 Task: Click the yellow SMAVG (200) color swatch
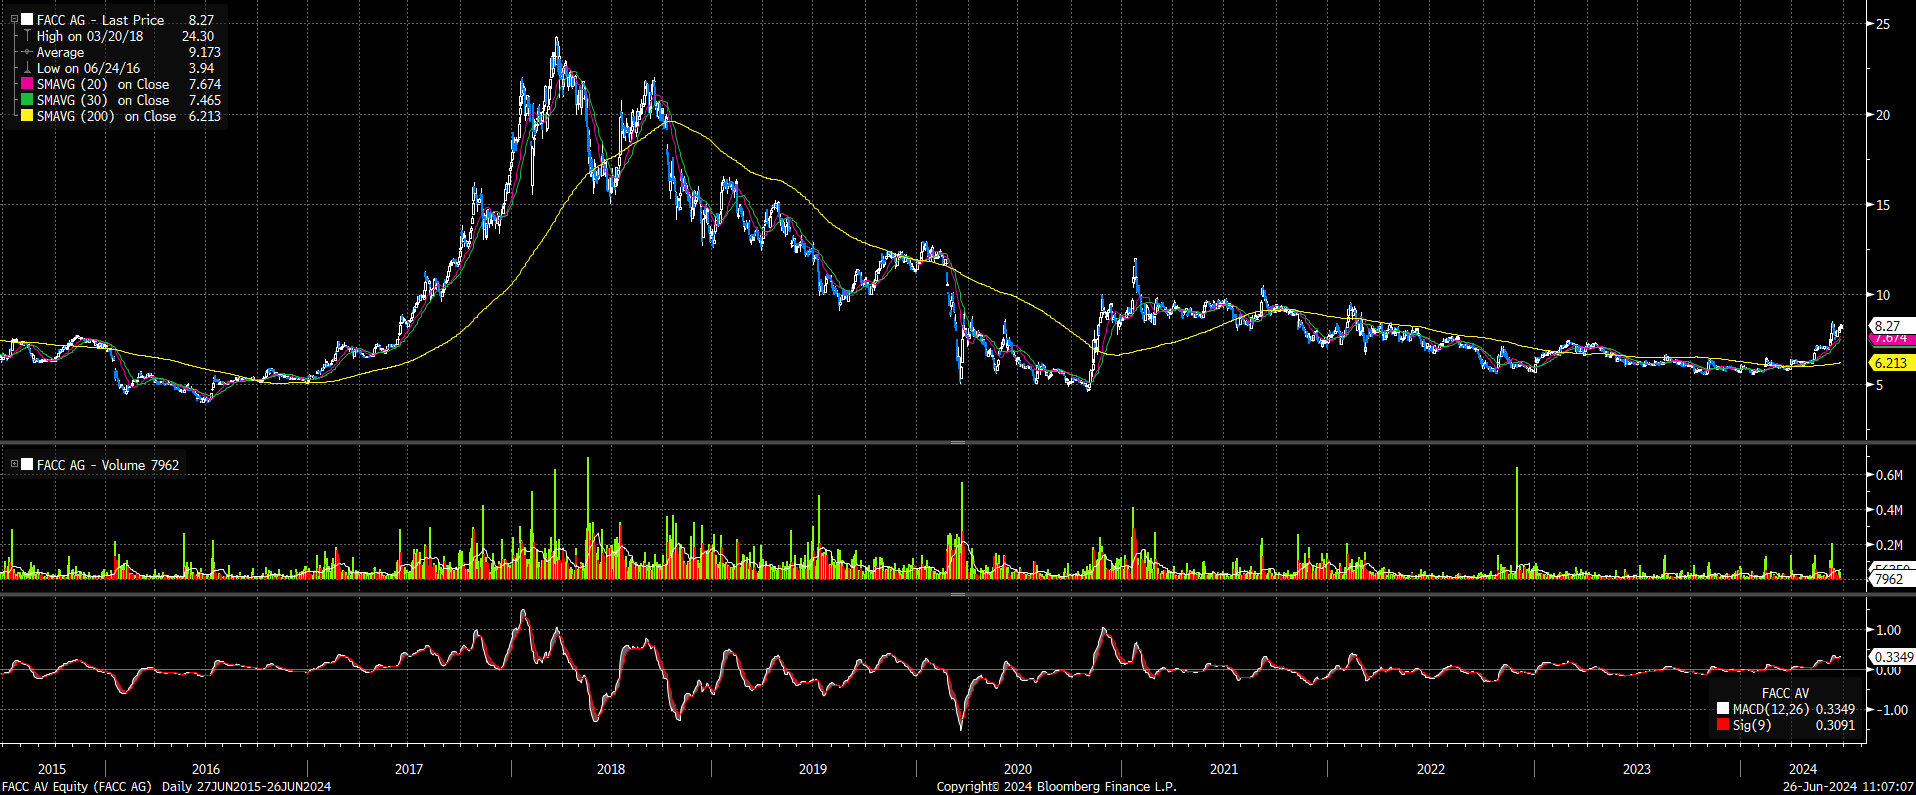tap(27, 116)
